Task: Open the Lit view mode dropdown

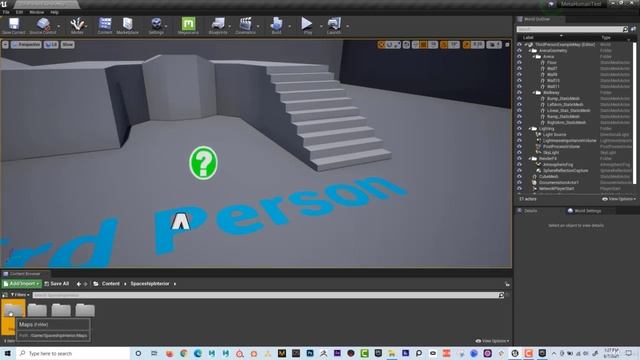Action: [51, 44]
